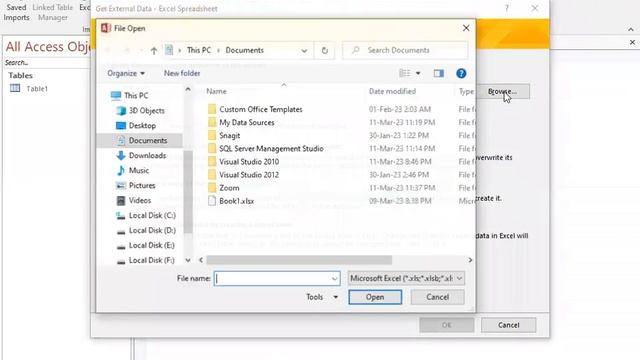This screenshot has height=360, width=640.
Task: Sort by Type column header
Action: tap(466, 91)
